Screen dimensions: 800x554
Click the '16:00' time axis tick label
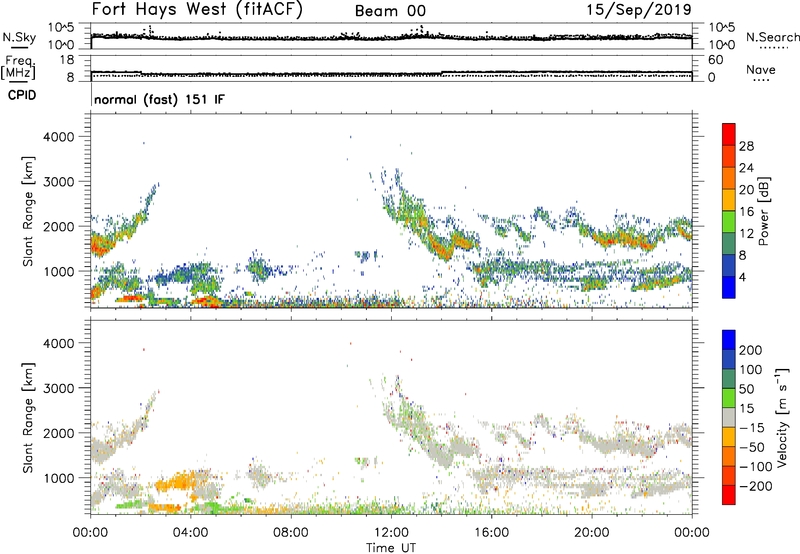[491, 533]
